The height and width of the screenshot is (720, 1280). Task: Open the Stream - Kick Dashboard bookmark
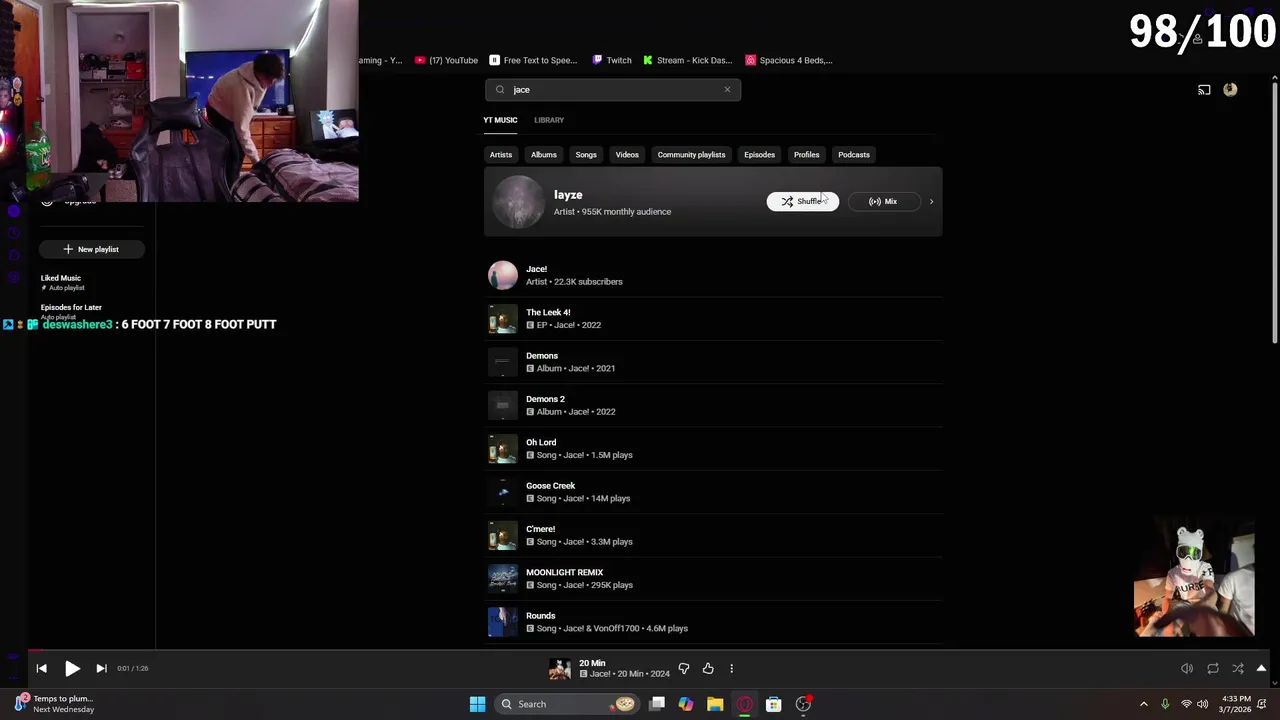click(688, 60)
